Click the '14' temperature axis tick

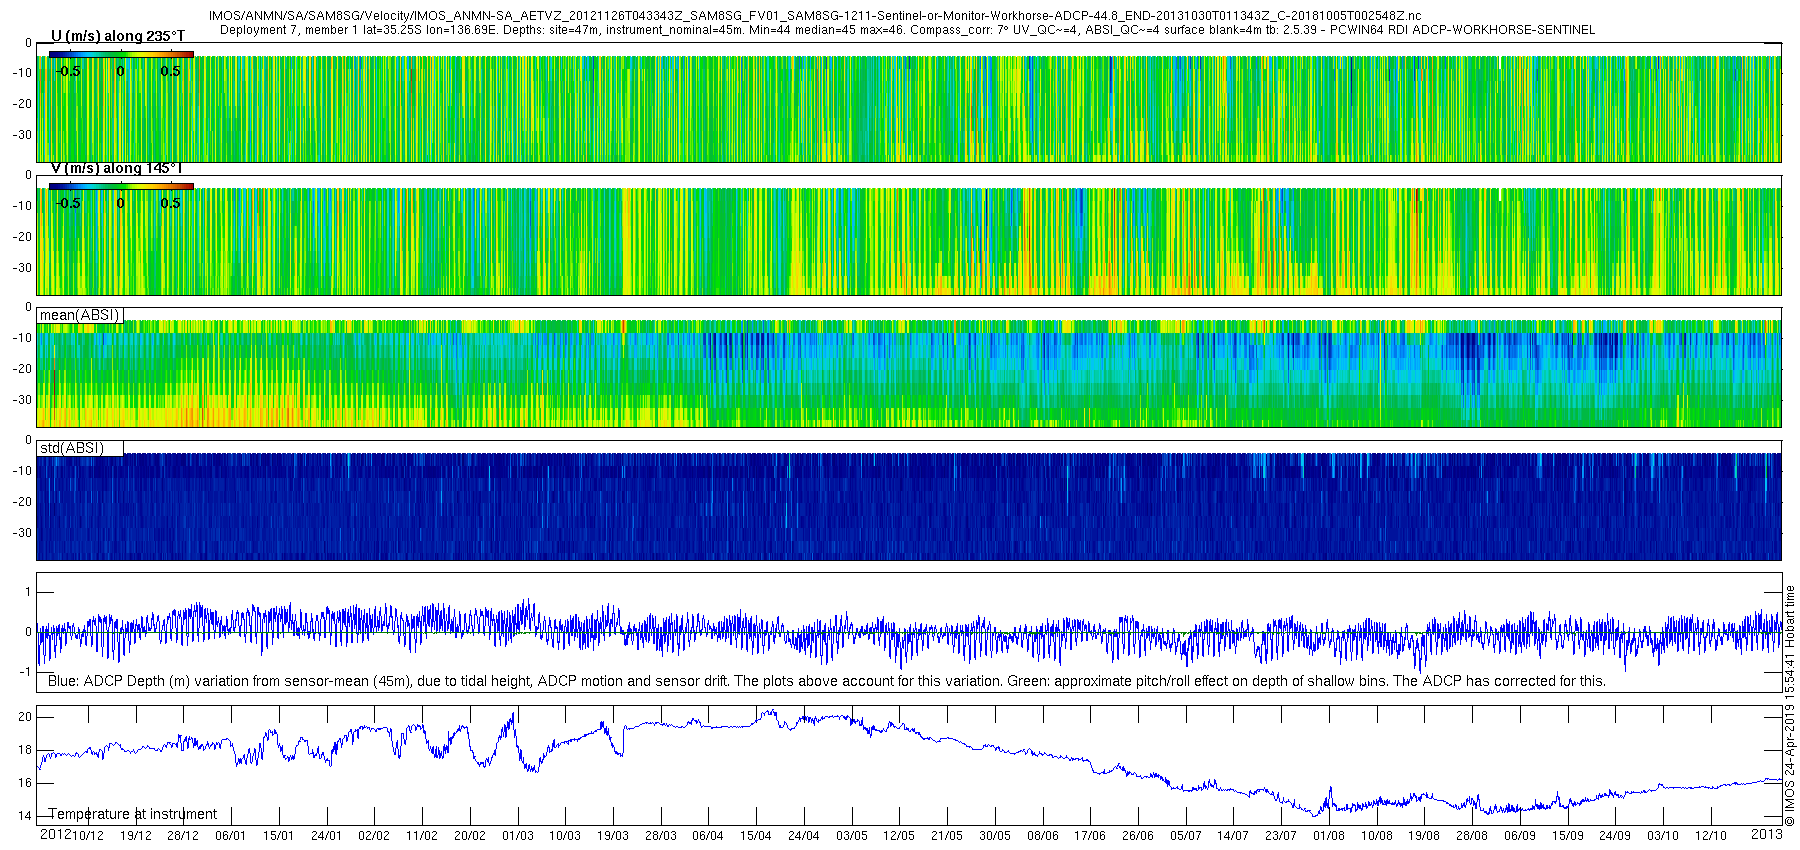pyautogui.click(x=25, y=815)
